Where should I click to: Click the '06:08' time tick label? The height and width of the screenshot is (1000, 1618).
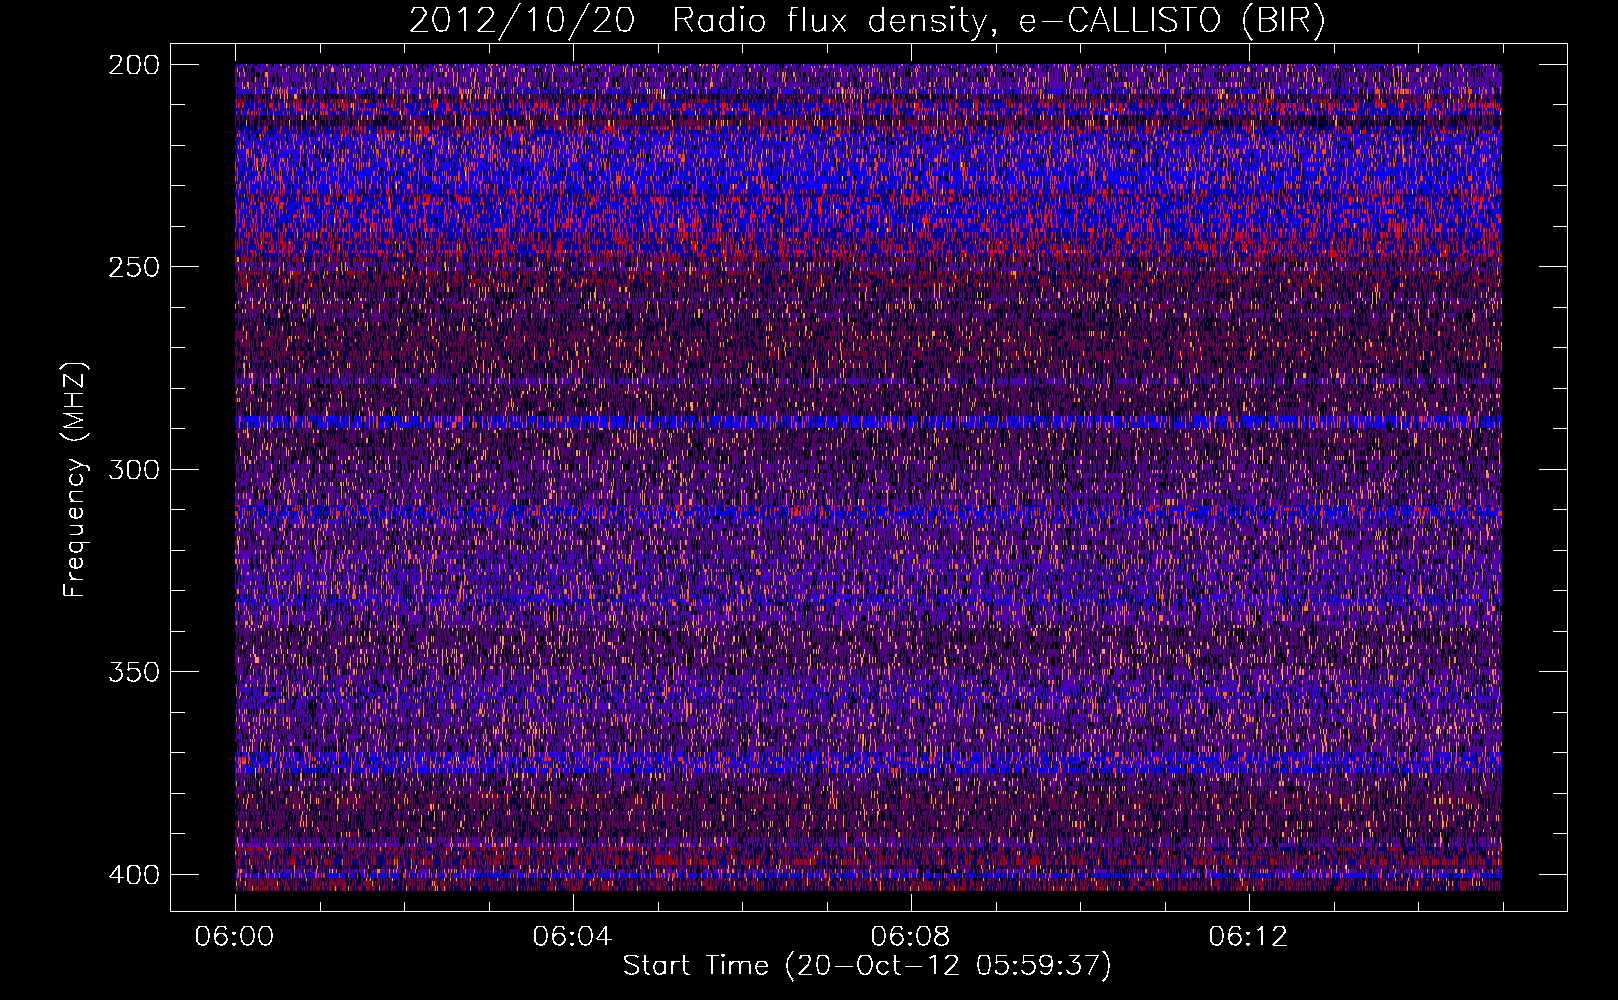910,937
